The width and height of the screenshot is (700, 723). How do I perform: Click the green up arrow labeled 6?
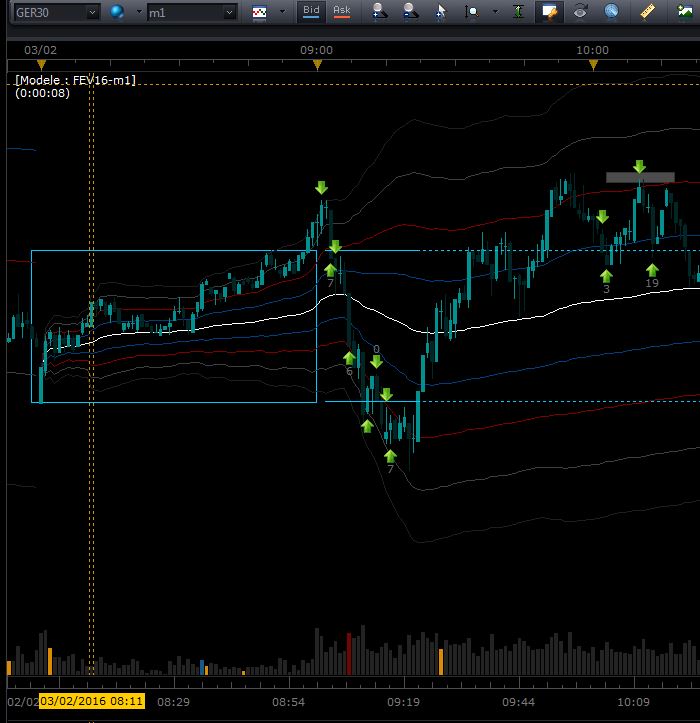pyautogui.click(x=350, y=358)
